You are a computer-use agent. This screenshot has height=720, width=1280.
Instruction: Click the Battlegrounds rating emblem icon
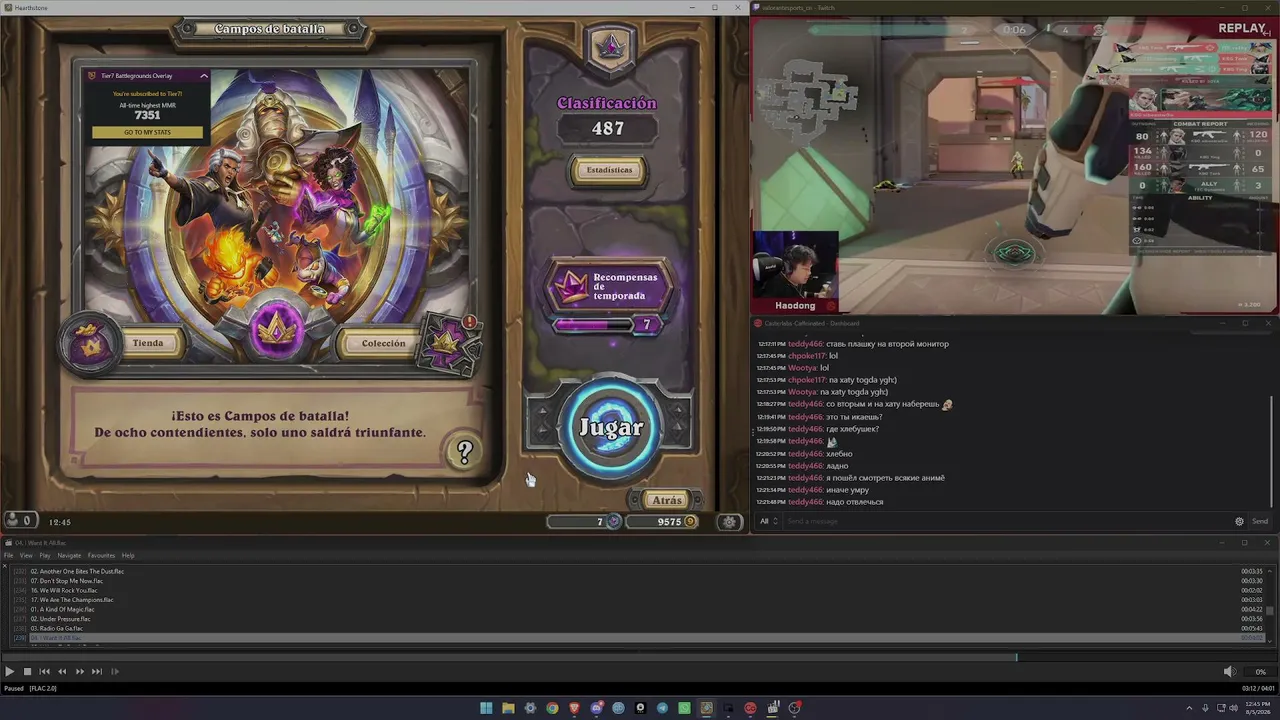click(608, 45)
